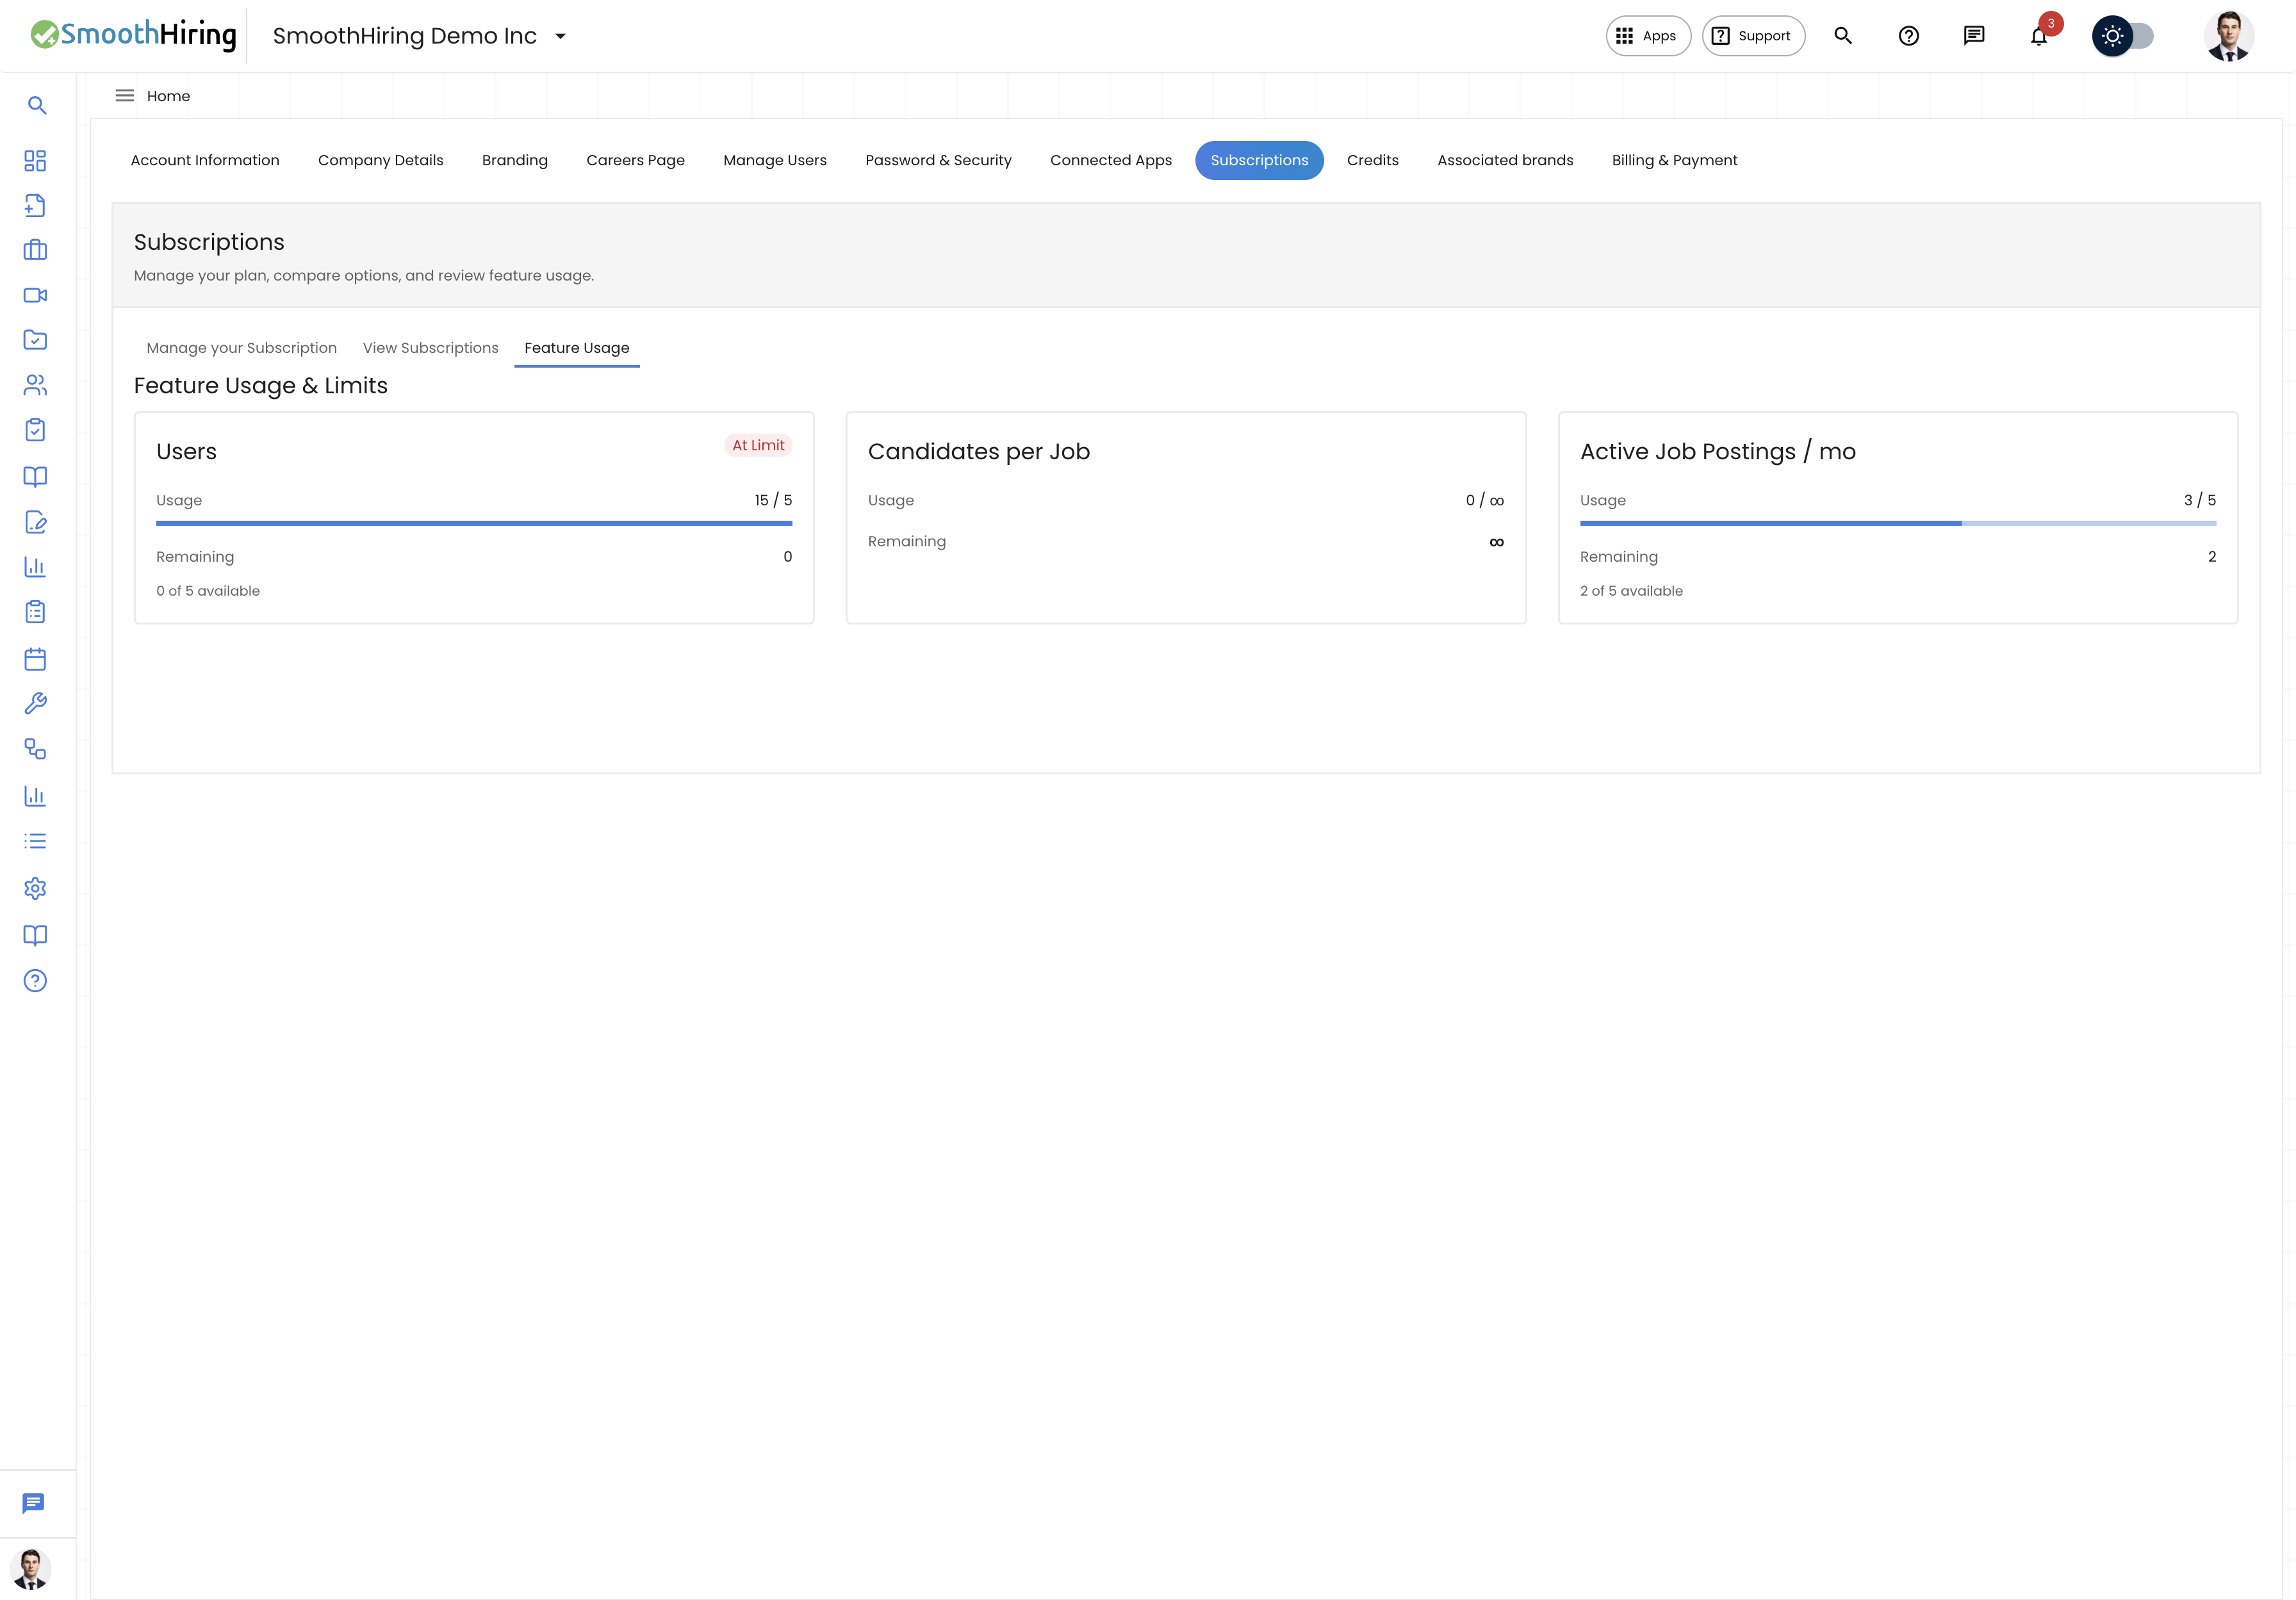Click the Support button

click(1753, 36)
